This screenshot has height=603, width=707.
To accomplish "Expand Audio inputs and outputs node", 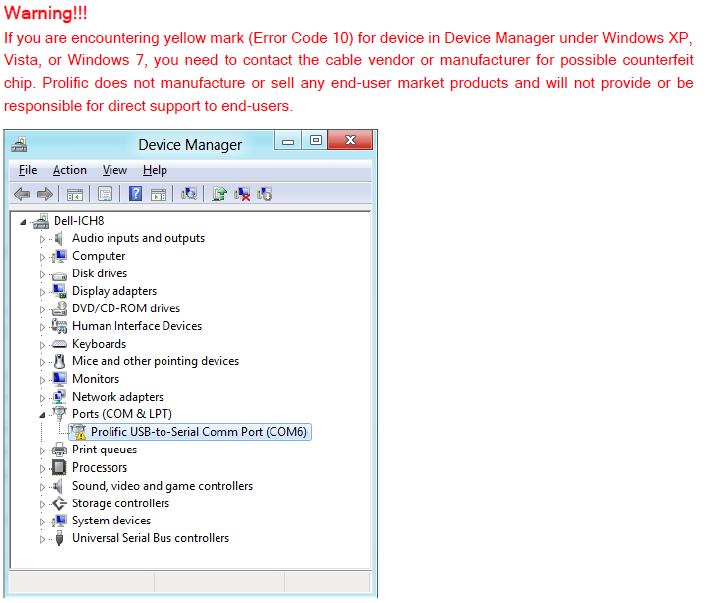I will (x=42, y=239).
